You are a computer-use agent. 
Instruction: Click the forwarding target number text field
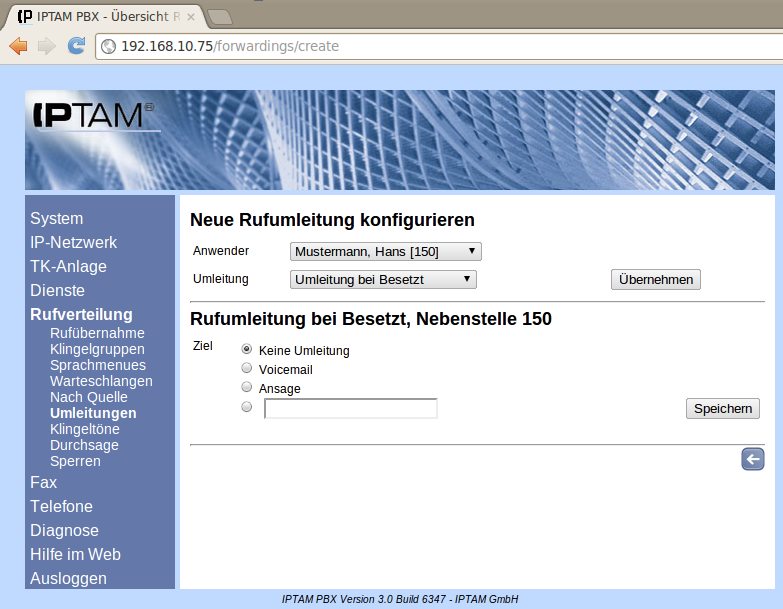coord(350,408)
